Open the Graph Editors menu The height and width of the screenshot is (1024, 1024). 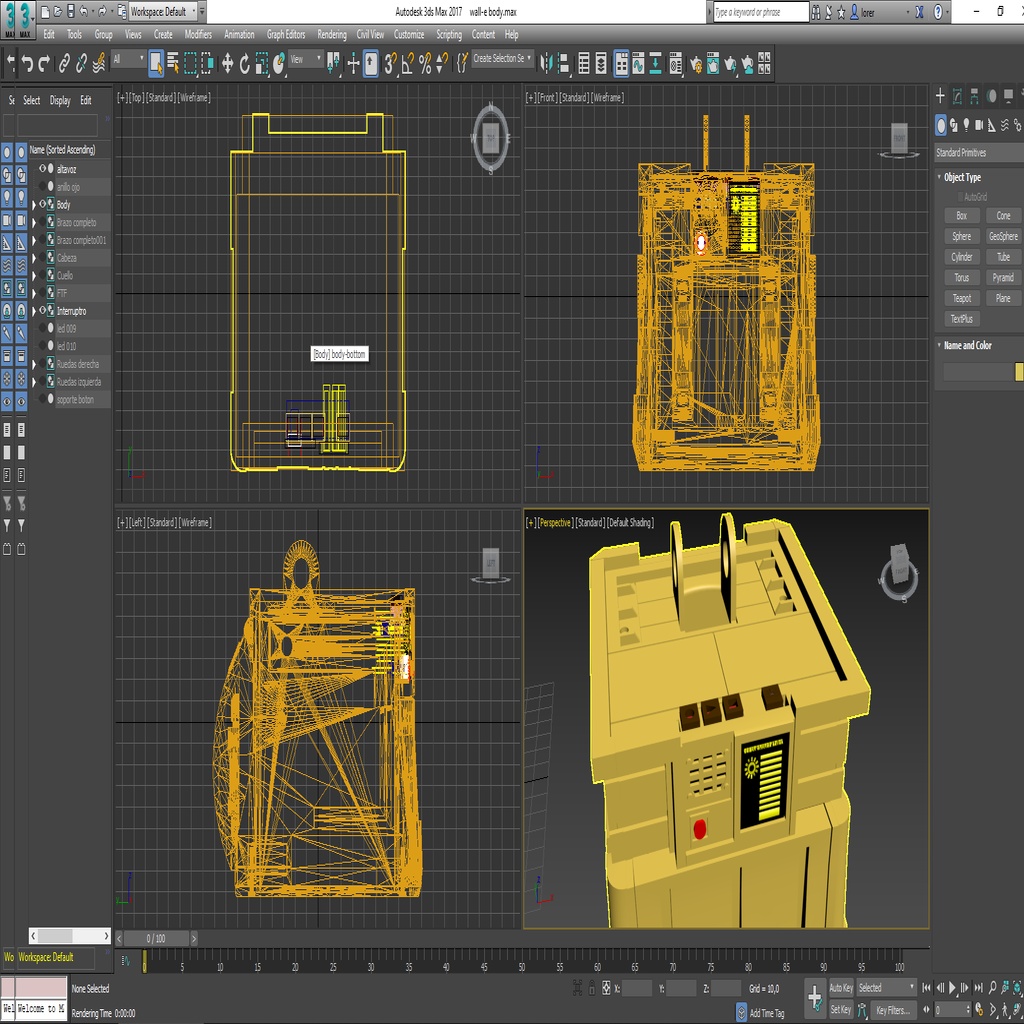285,34
